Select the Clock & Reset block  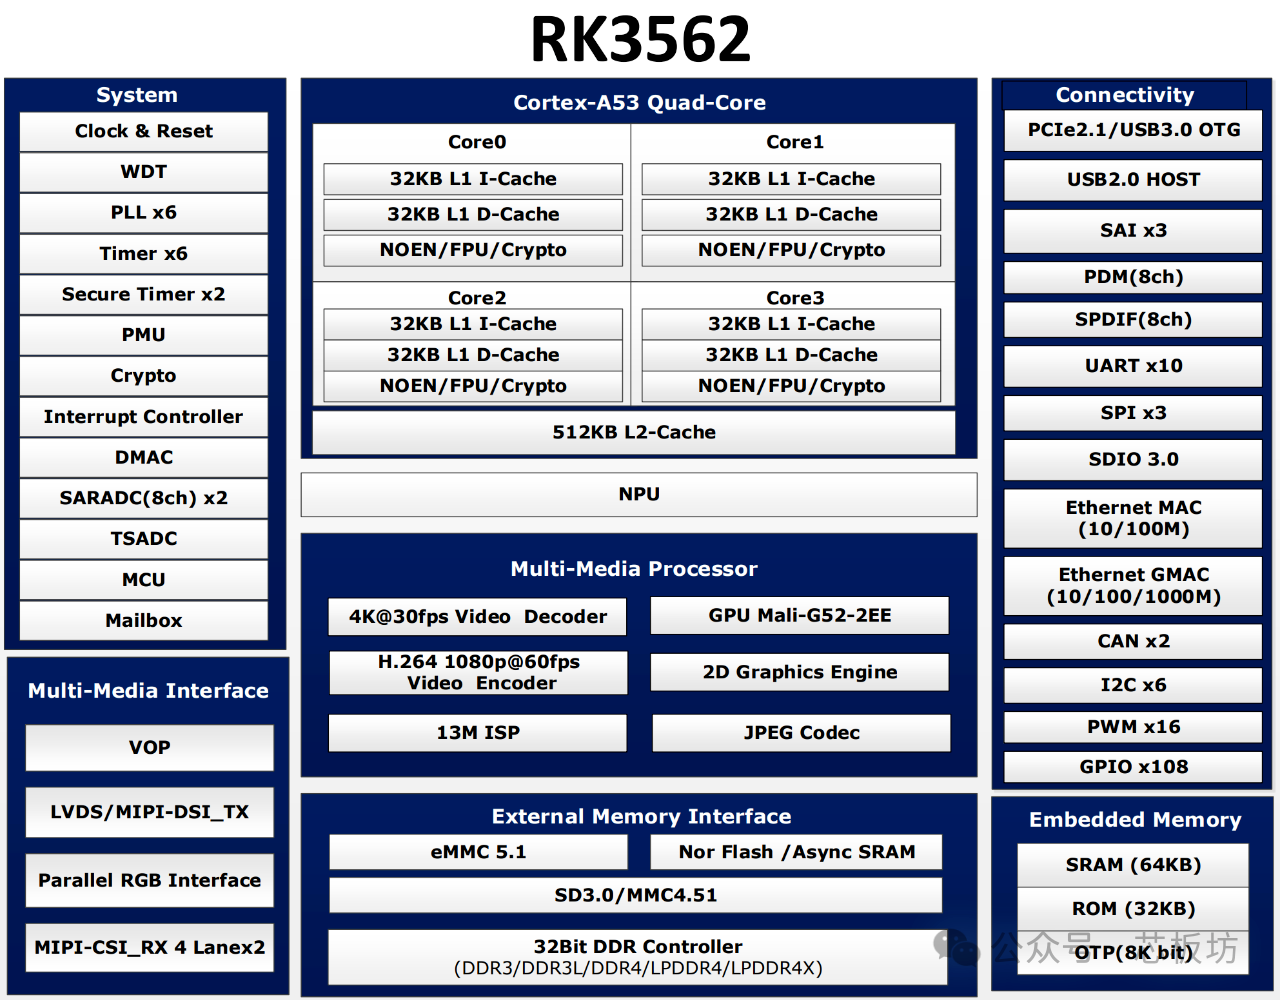click(144, 131)
